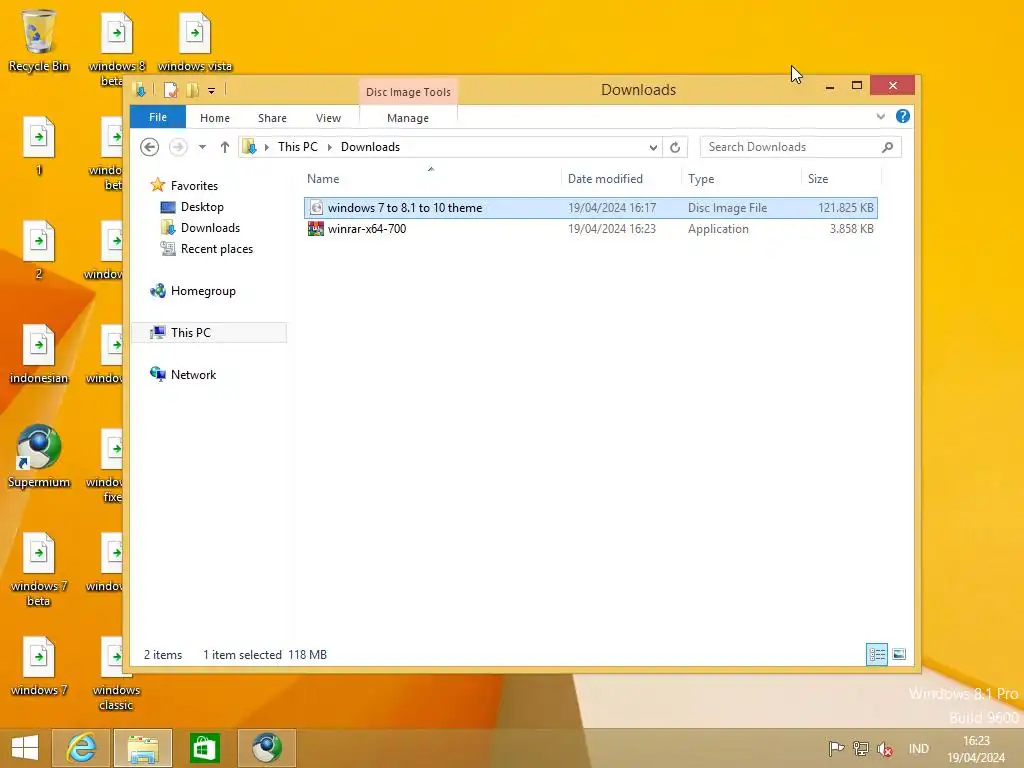This screenshot has height=768, width=1024.
Task: Expand the breadcrumb arrow after This PC
Action: pos(330,147)
